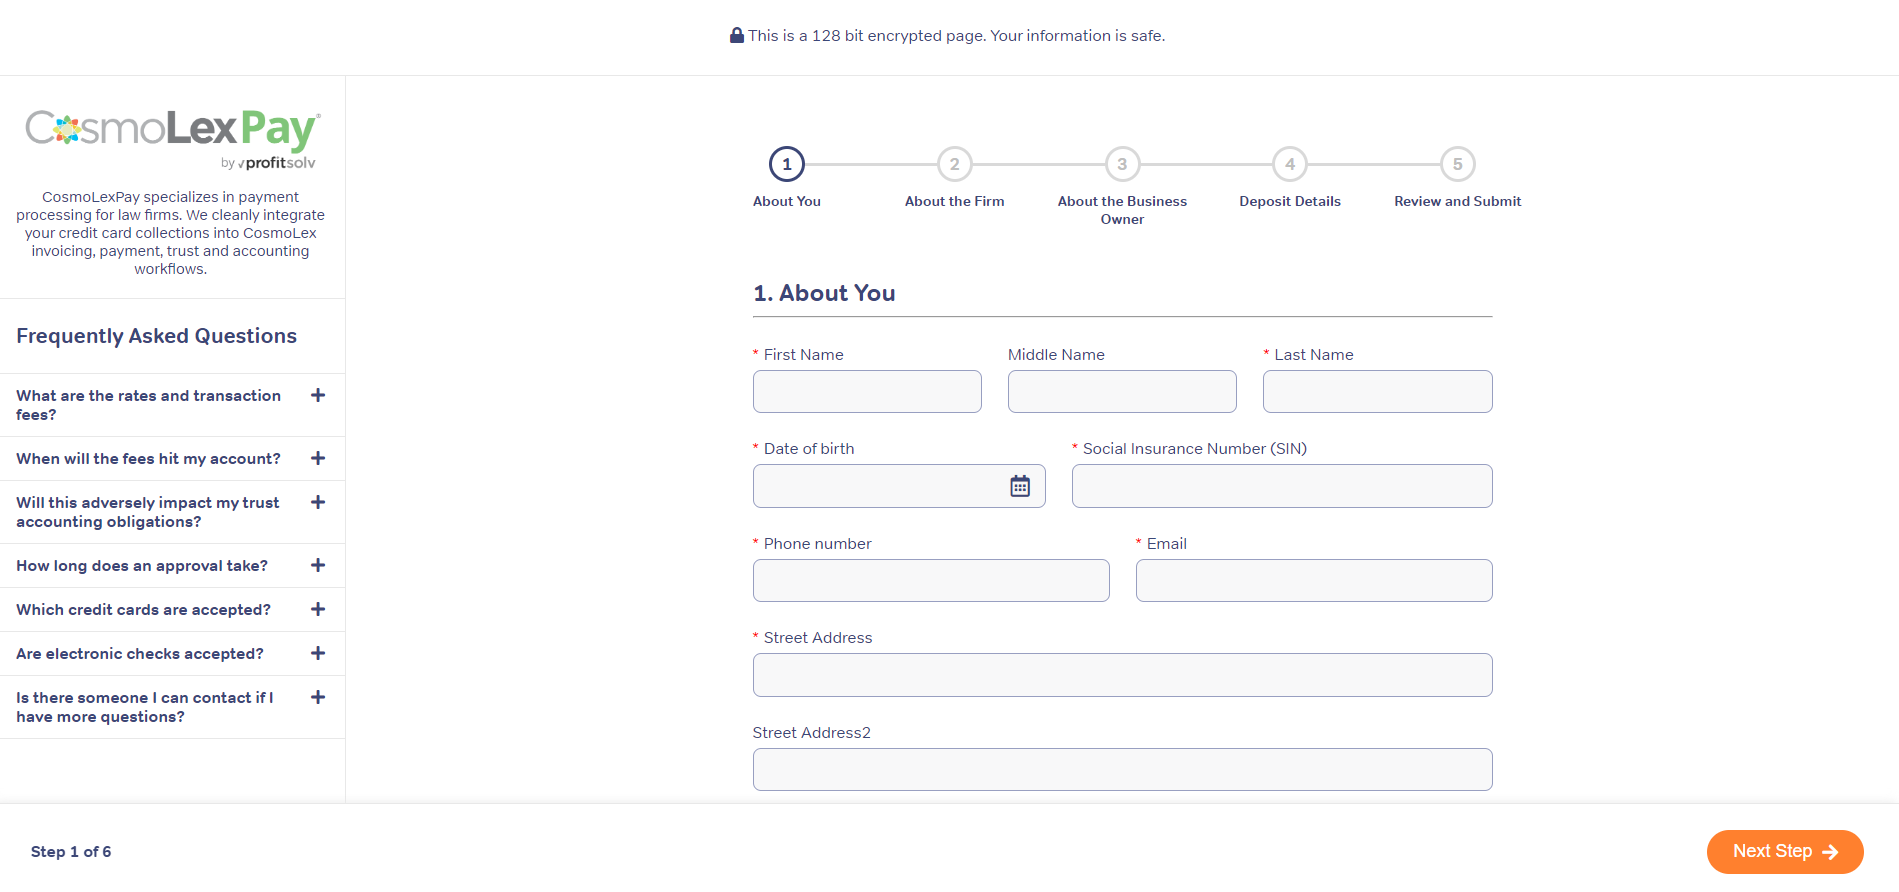The height and width of the screenshot is (892, 1899).
Task: Click the Last Name input box
Action: 1377,392
